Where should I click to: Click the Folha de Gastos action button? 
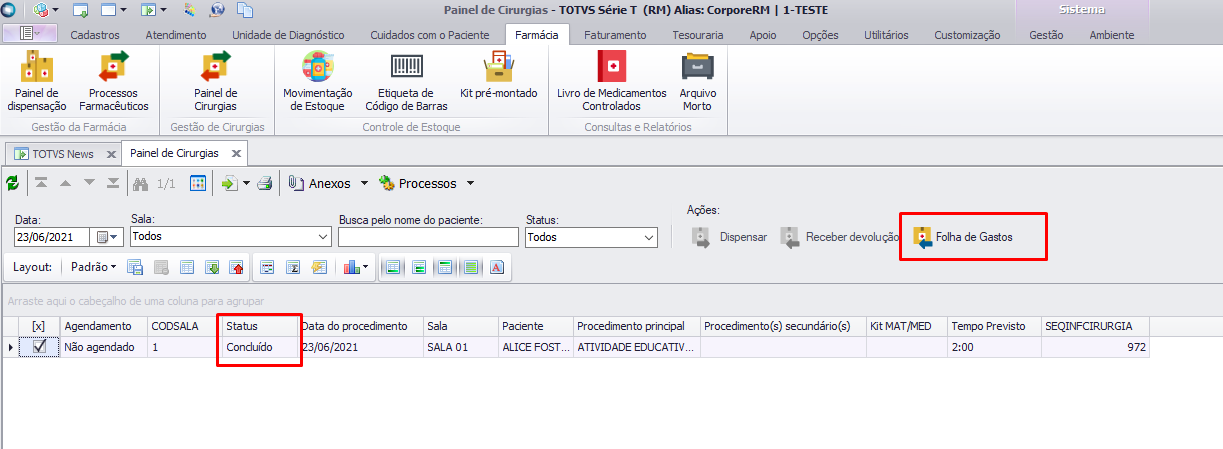tap(964, 237)
